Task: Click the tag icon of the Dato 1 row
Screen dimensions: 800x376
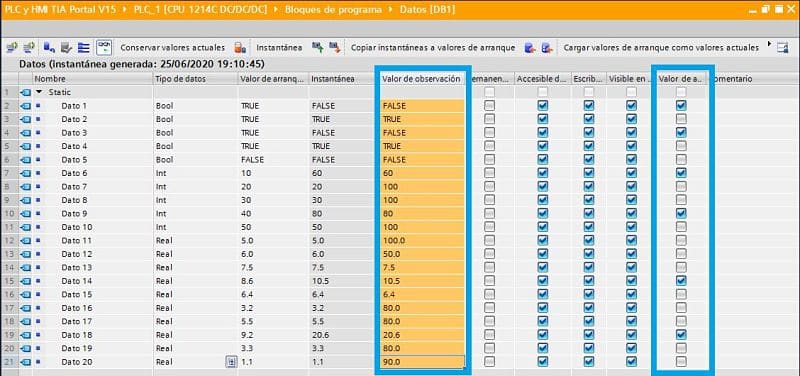Action: [x=26, y=106]
